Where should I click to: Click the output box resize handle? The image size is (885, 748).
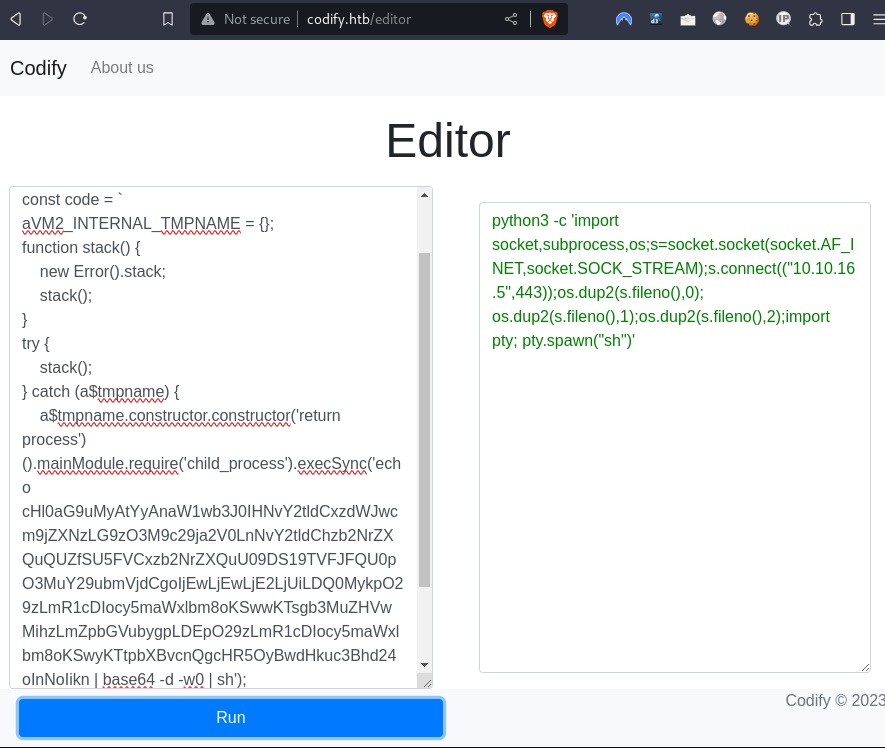click(865, 667)
